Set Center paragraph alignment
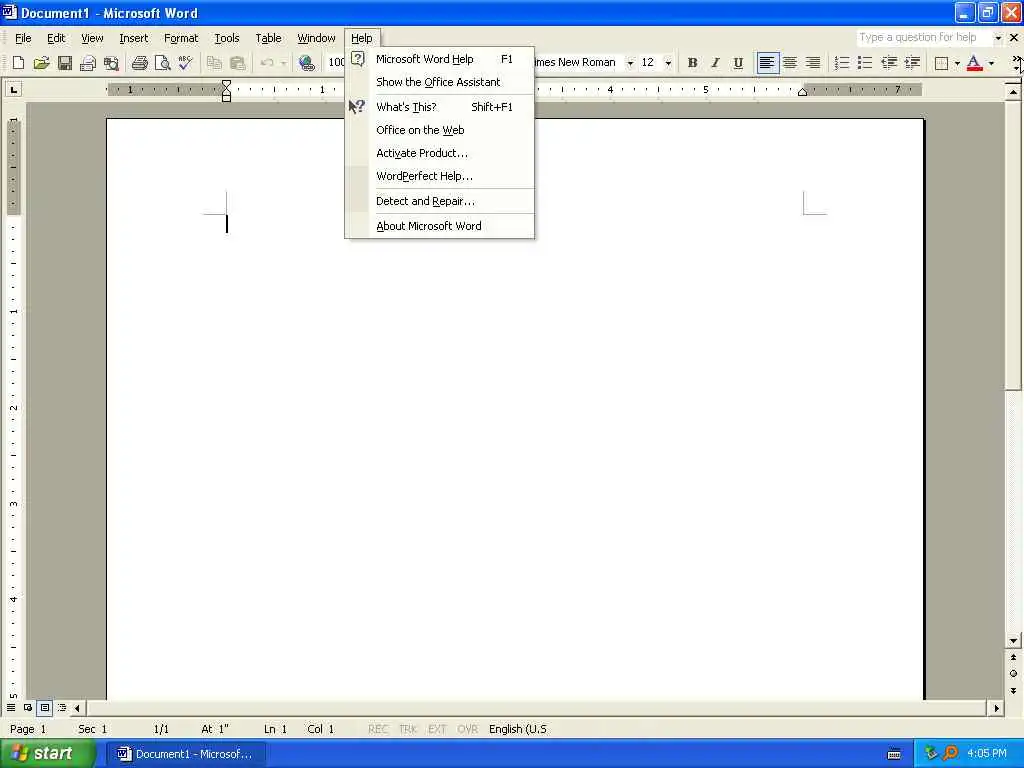This screenshot has width=1024, height=768. [790, 63]
